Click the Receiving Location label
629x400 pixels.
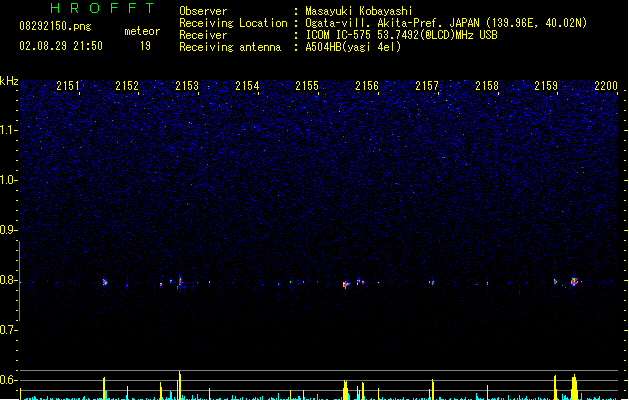(233, 23)
